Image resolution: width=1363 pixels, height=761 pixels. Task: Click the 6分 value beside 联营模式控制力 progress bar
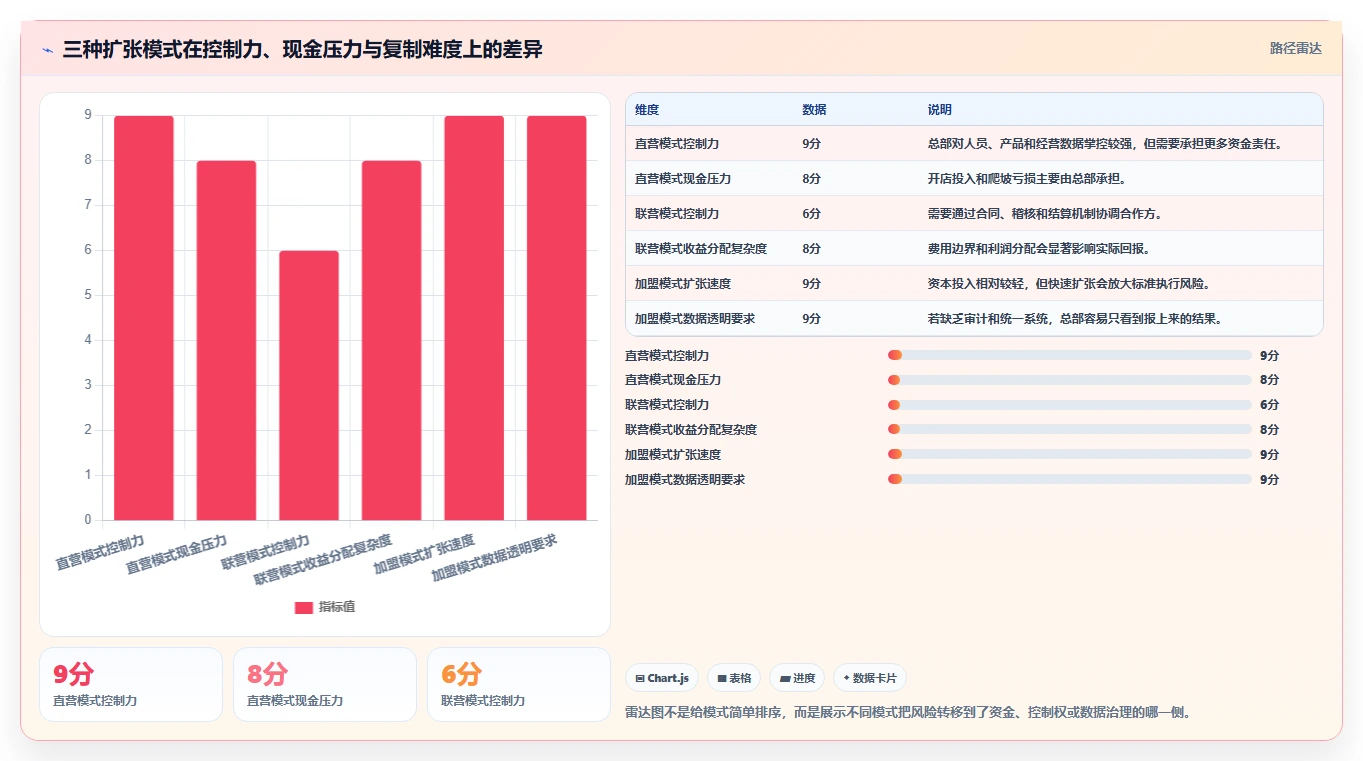(1269, 405)
